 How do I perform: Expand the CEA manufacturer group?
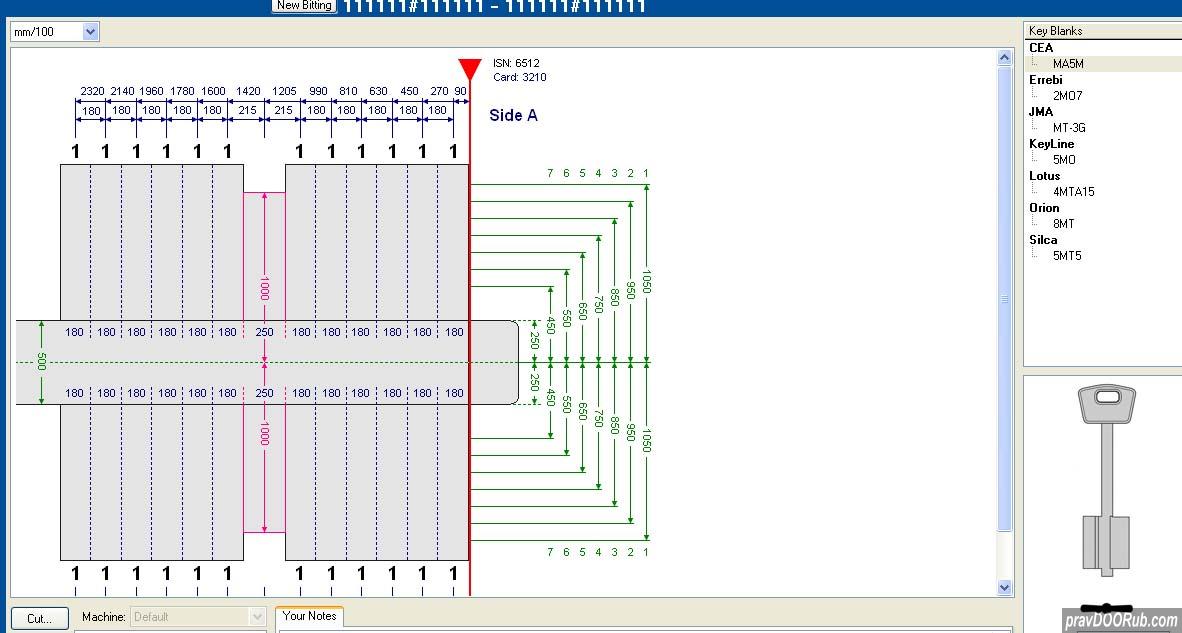(1040, 48)
